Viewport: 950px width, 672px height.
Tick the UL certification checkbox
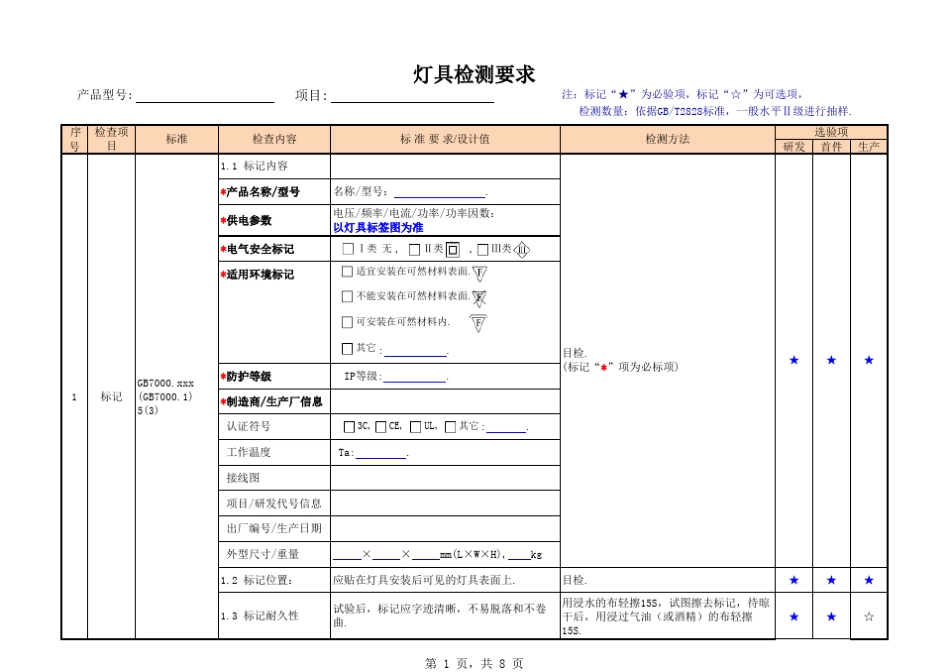click(416, 427)
